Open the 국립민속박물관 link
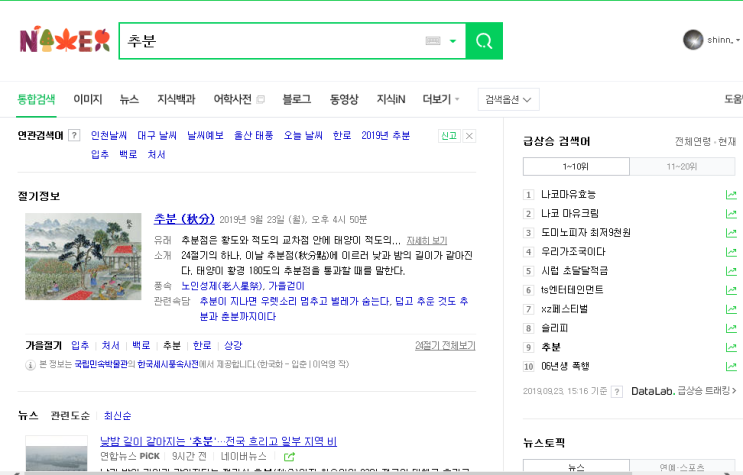Image resolution: width=743 pixels, height=475 pixels. point(101,364)
